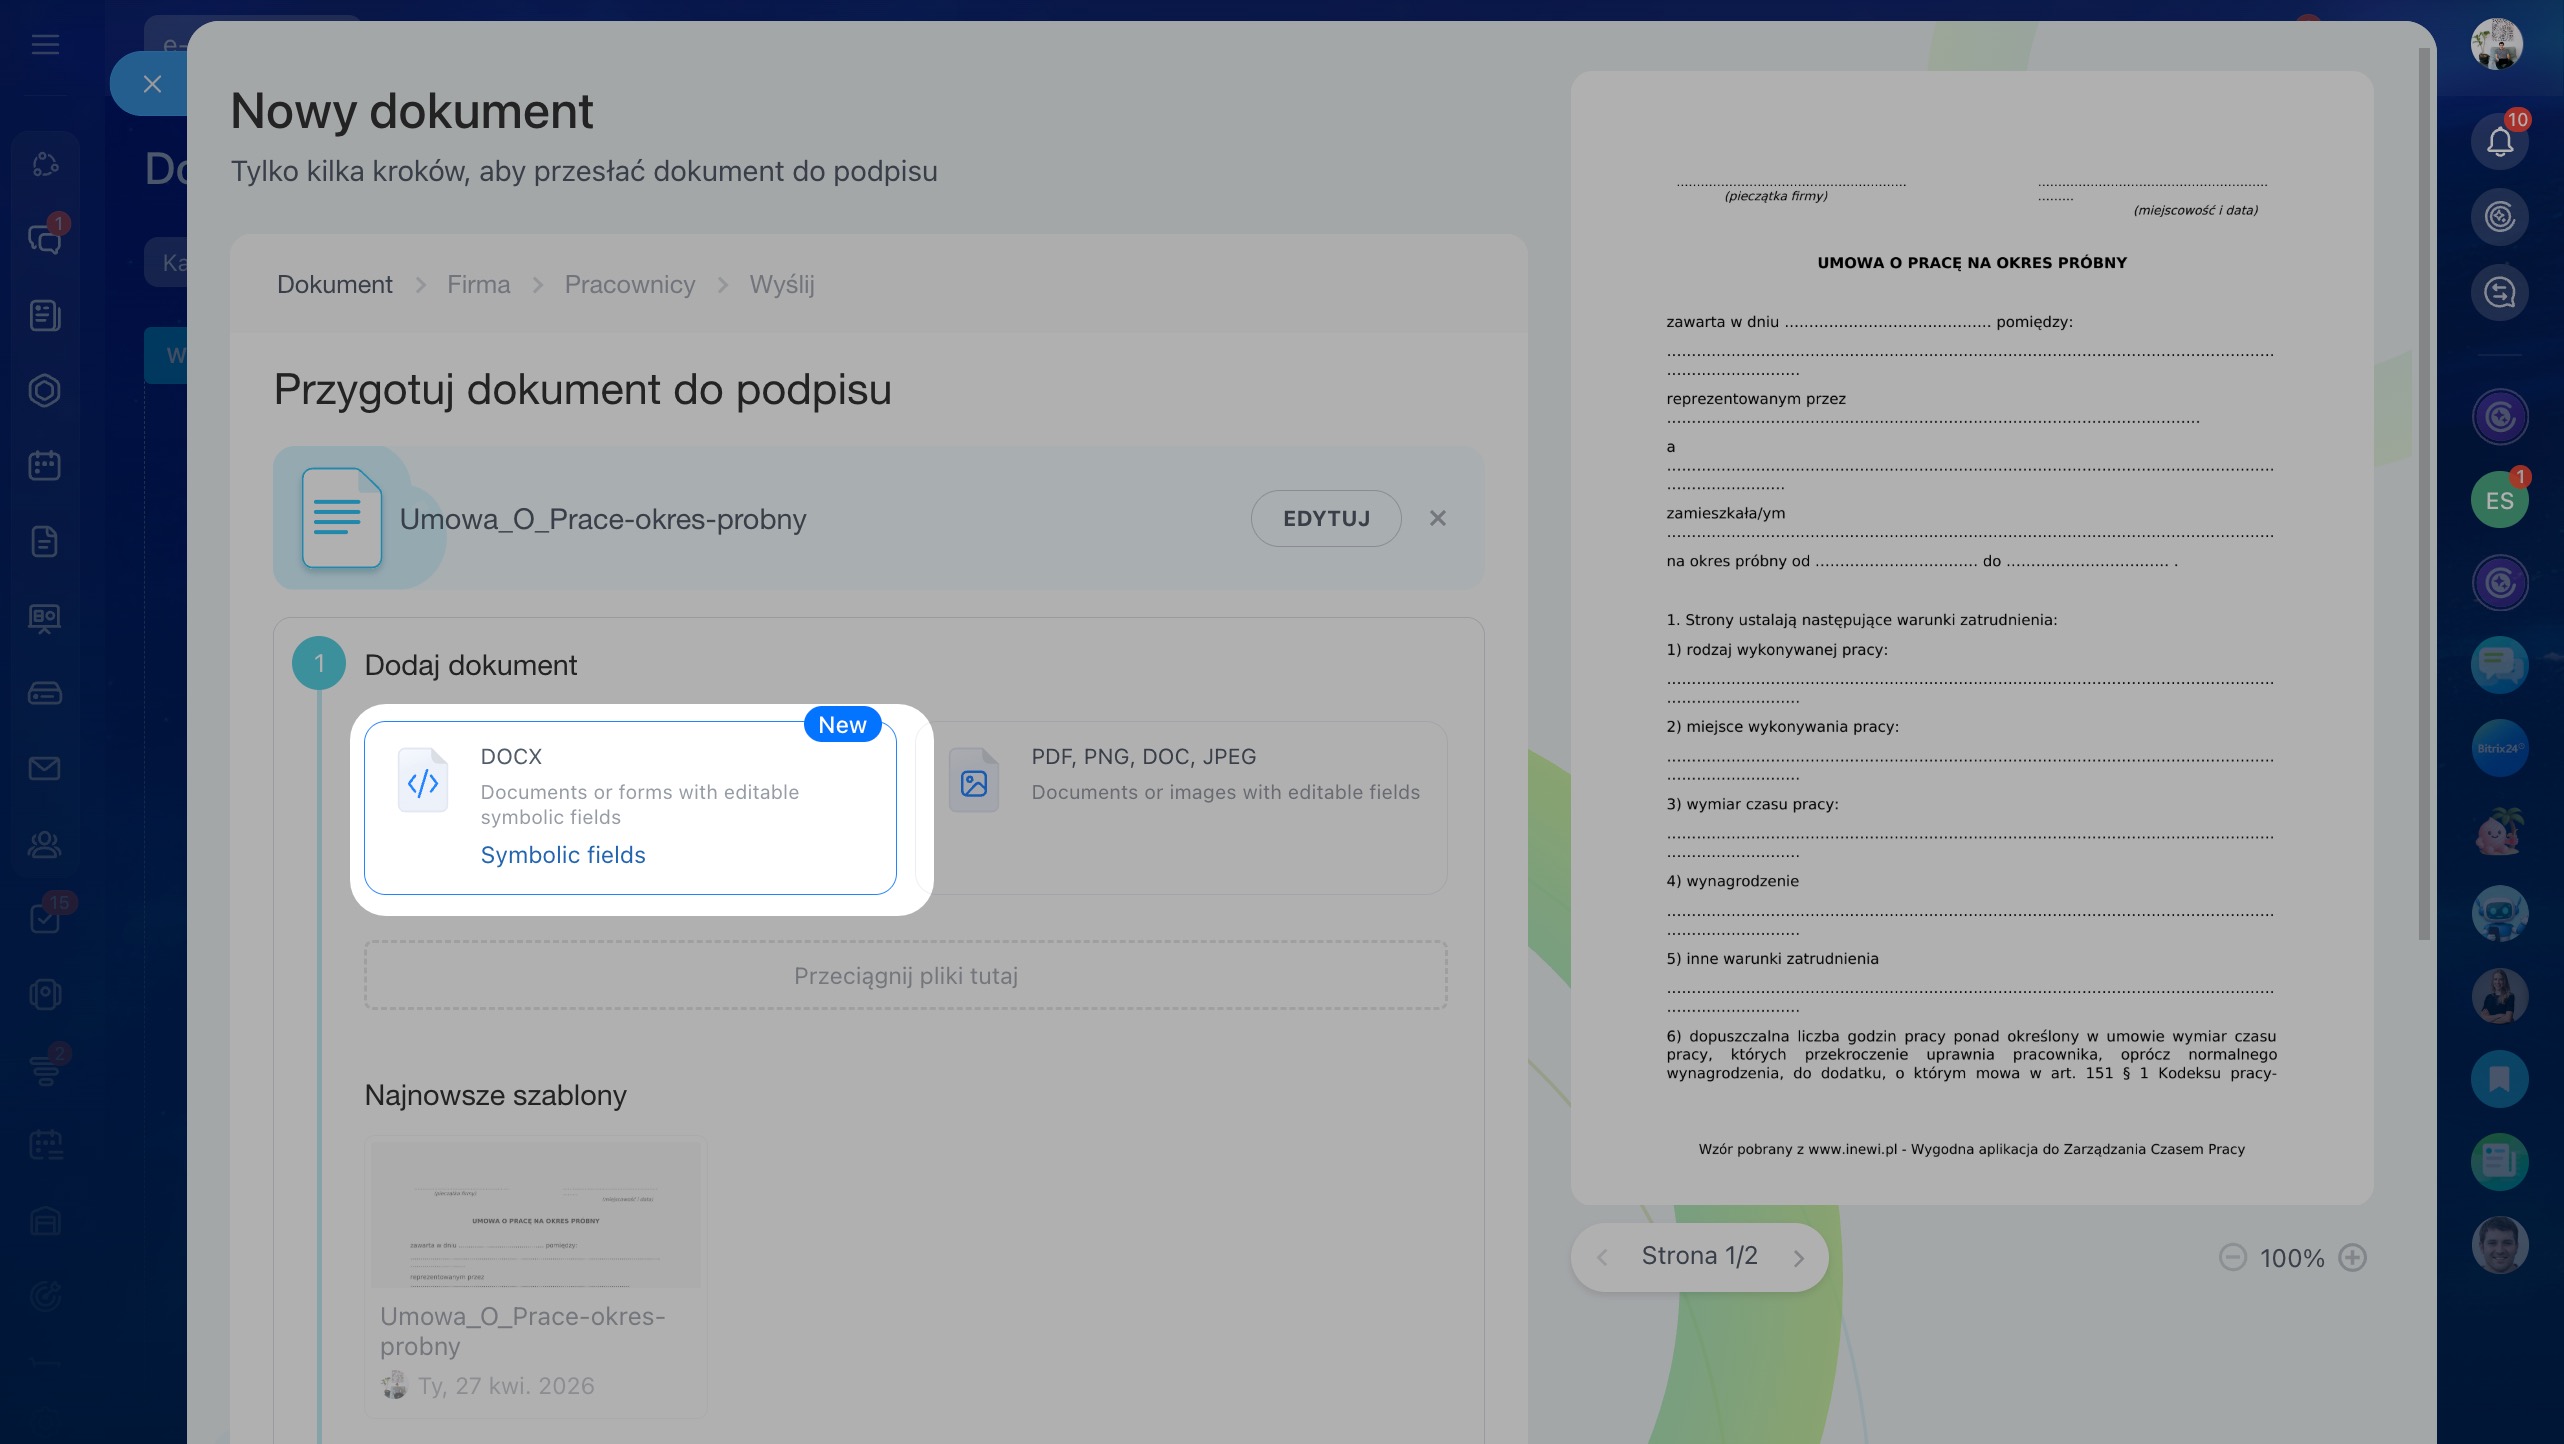Remove the uploaded Umowa_O_Prace-okres-probny file
2564x1444 pixels.
click(x=1437, y=518)
